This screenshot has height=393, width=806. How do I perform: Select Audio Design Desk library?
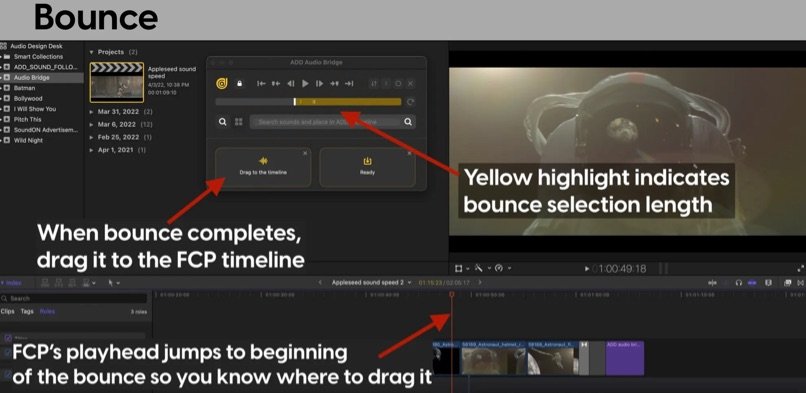point(36,46)
